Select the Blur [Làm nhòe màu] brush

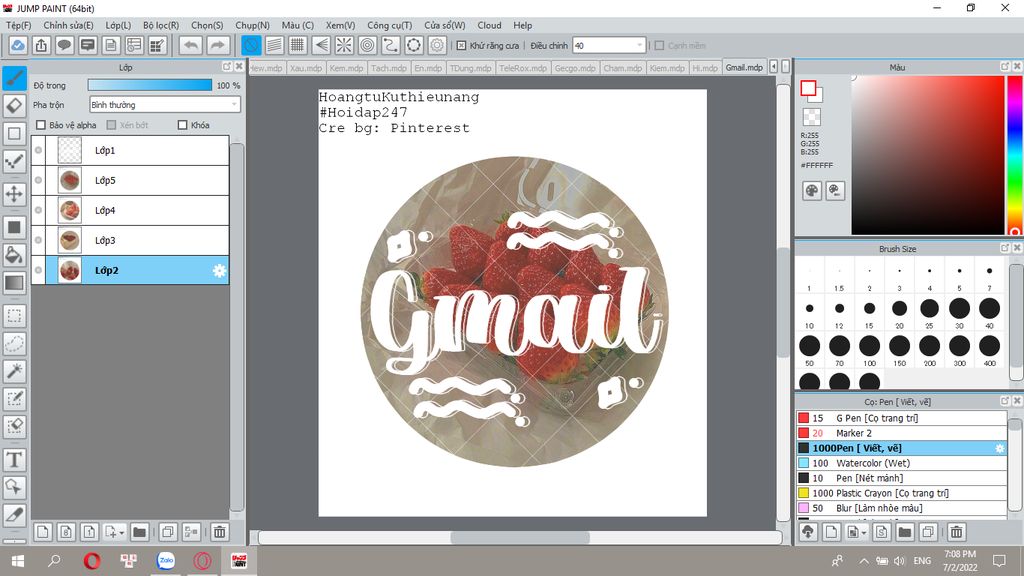pyautogui.click(x=901, y=508)
